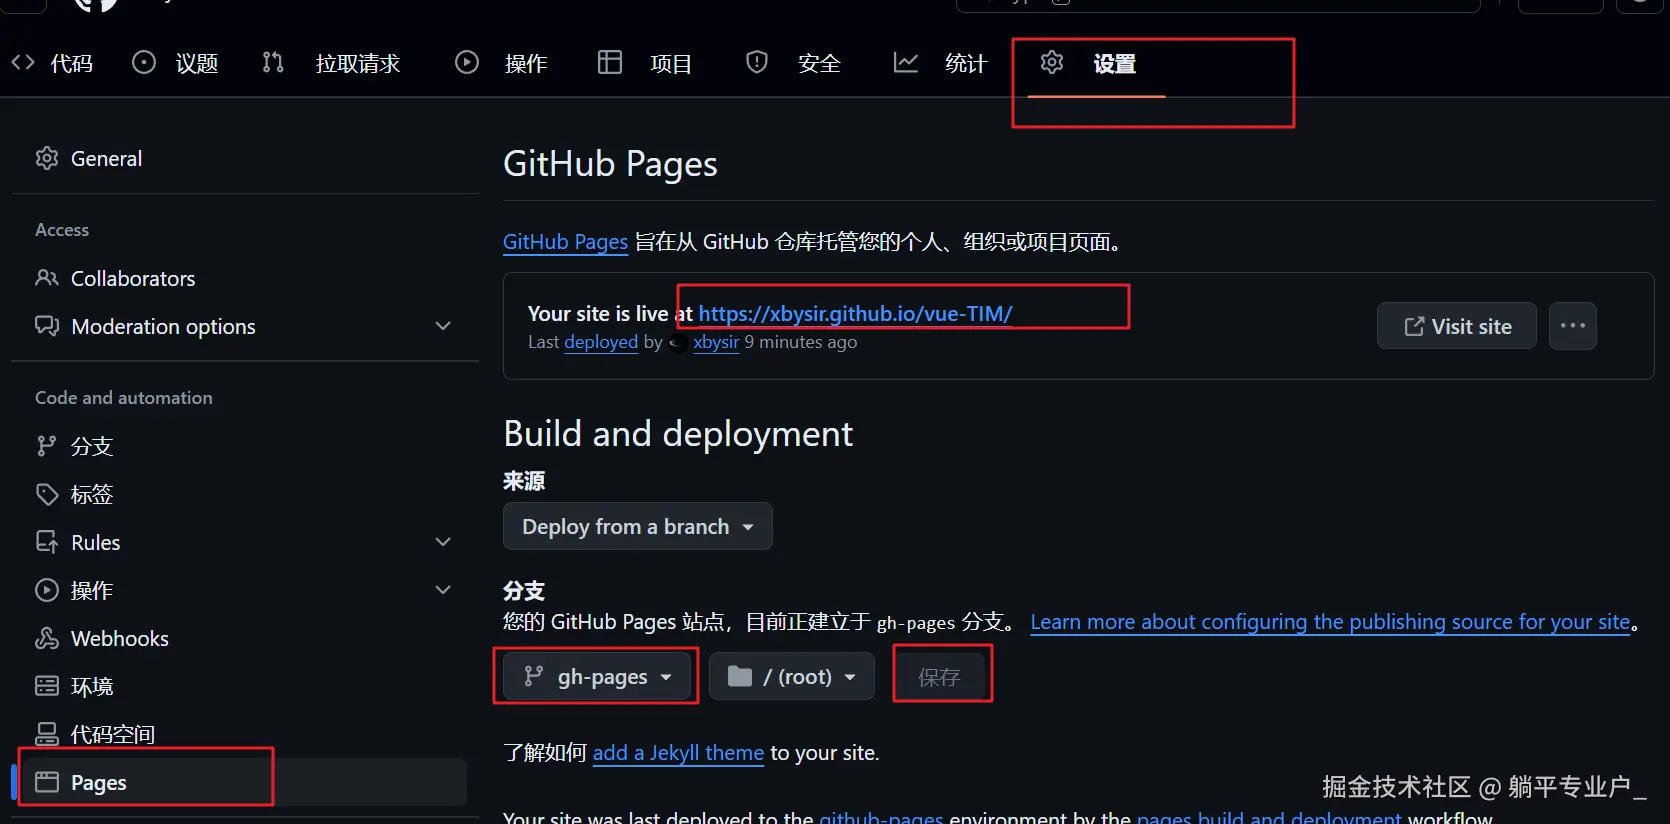Click the server icon next to 环境
Screen dimensions: 1670x824
pyautogui.click(x=47, y=686)
